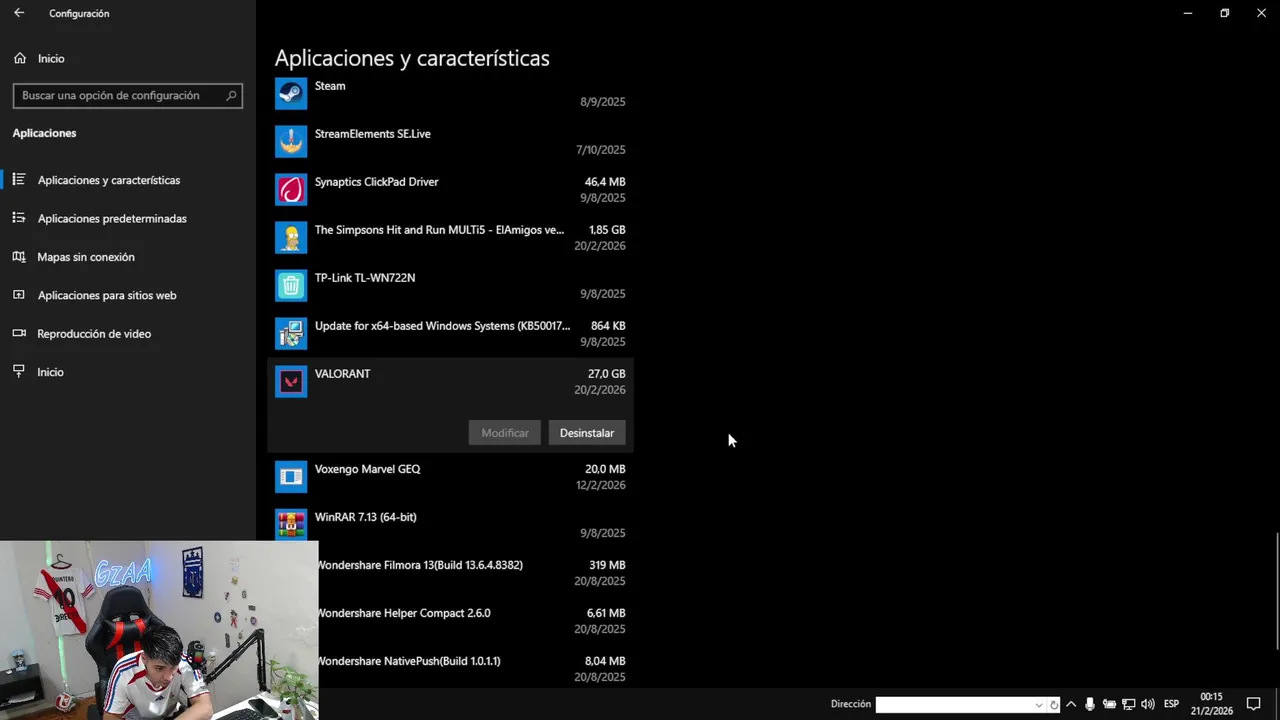
Task: Select Wondershare Helper Compact 2.6.0 entry
Action: tap(404, 613)
